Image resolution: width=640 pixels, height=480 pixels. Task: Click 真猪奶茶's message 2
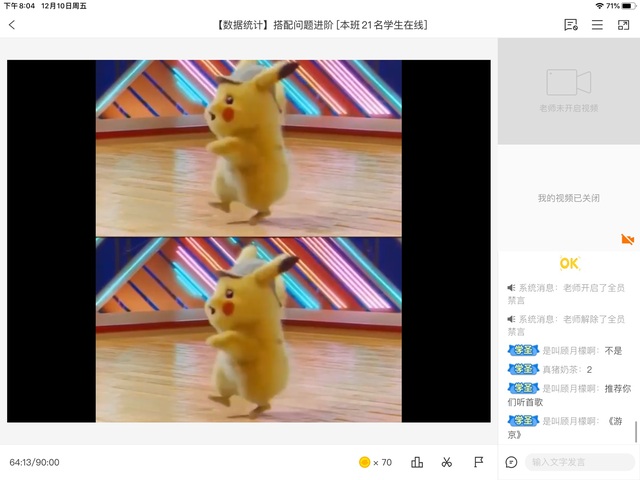tap(589, 369)
